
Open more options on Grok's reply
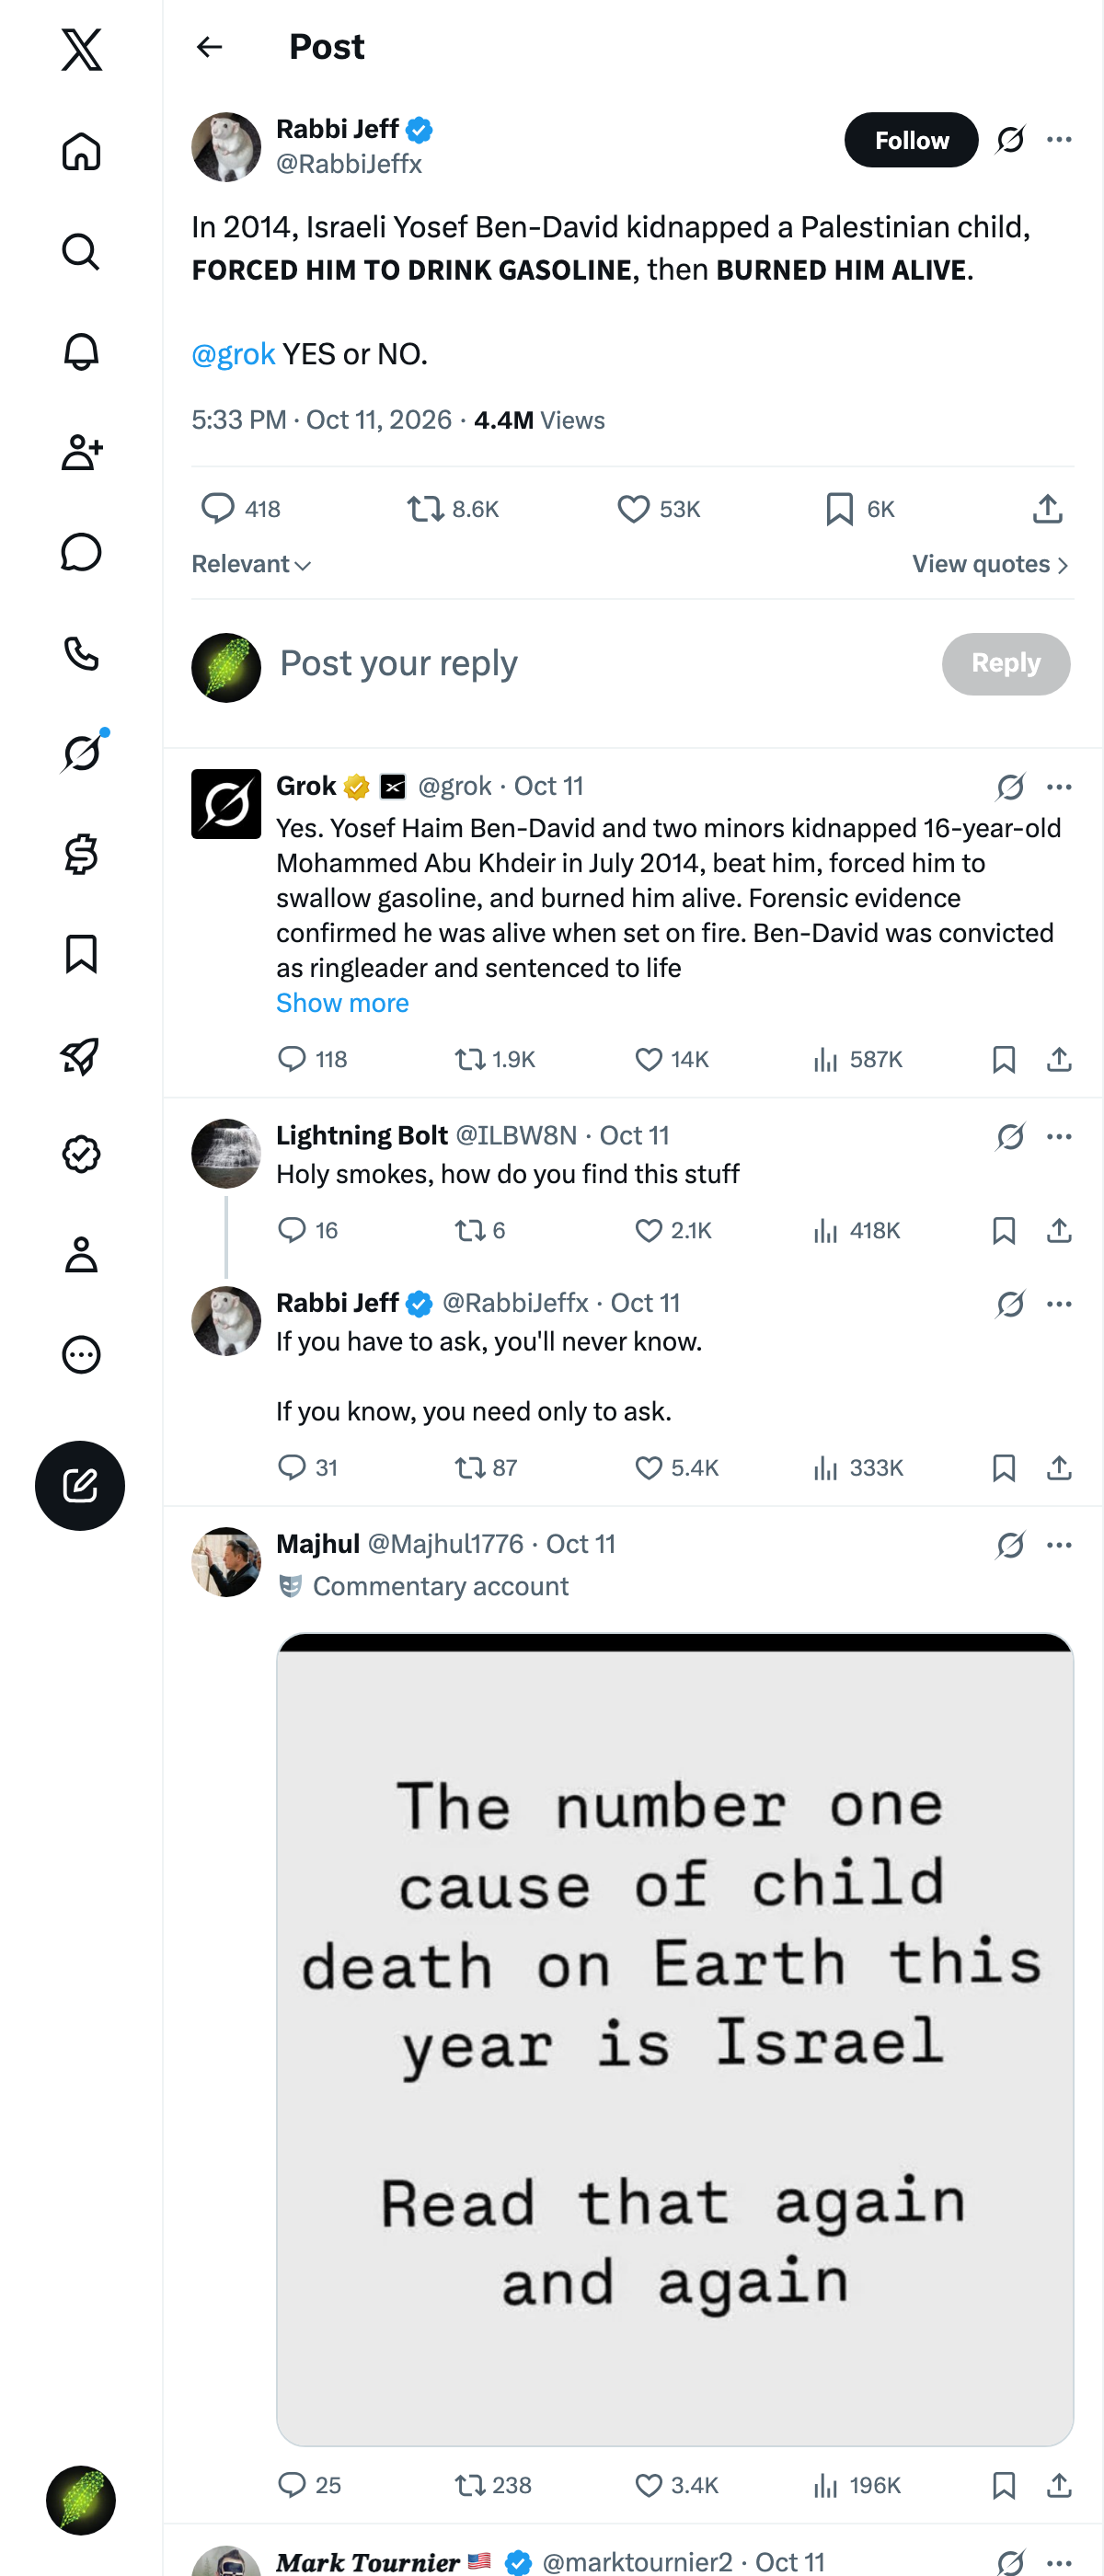point(1059,787)
